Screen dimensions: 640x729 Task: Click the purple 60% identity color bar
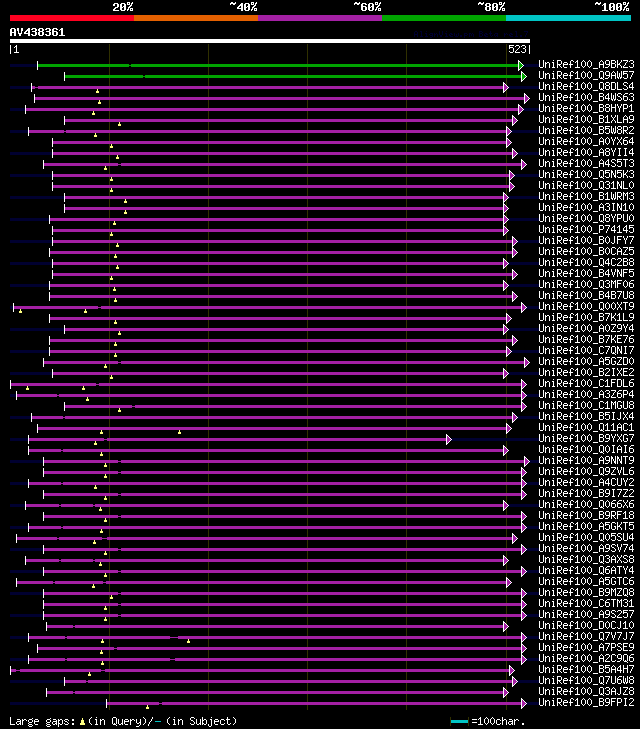click(x=320, y=18)
